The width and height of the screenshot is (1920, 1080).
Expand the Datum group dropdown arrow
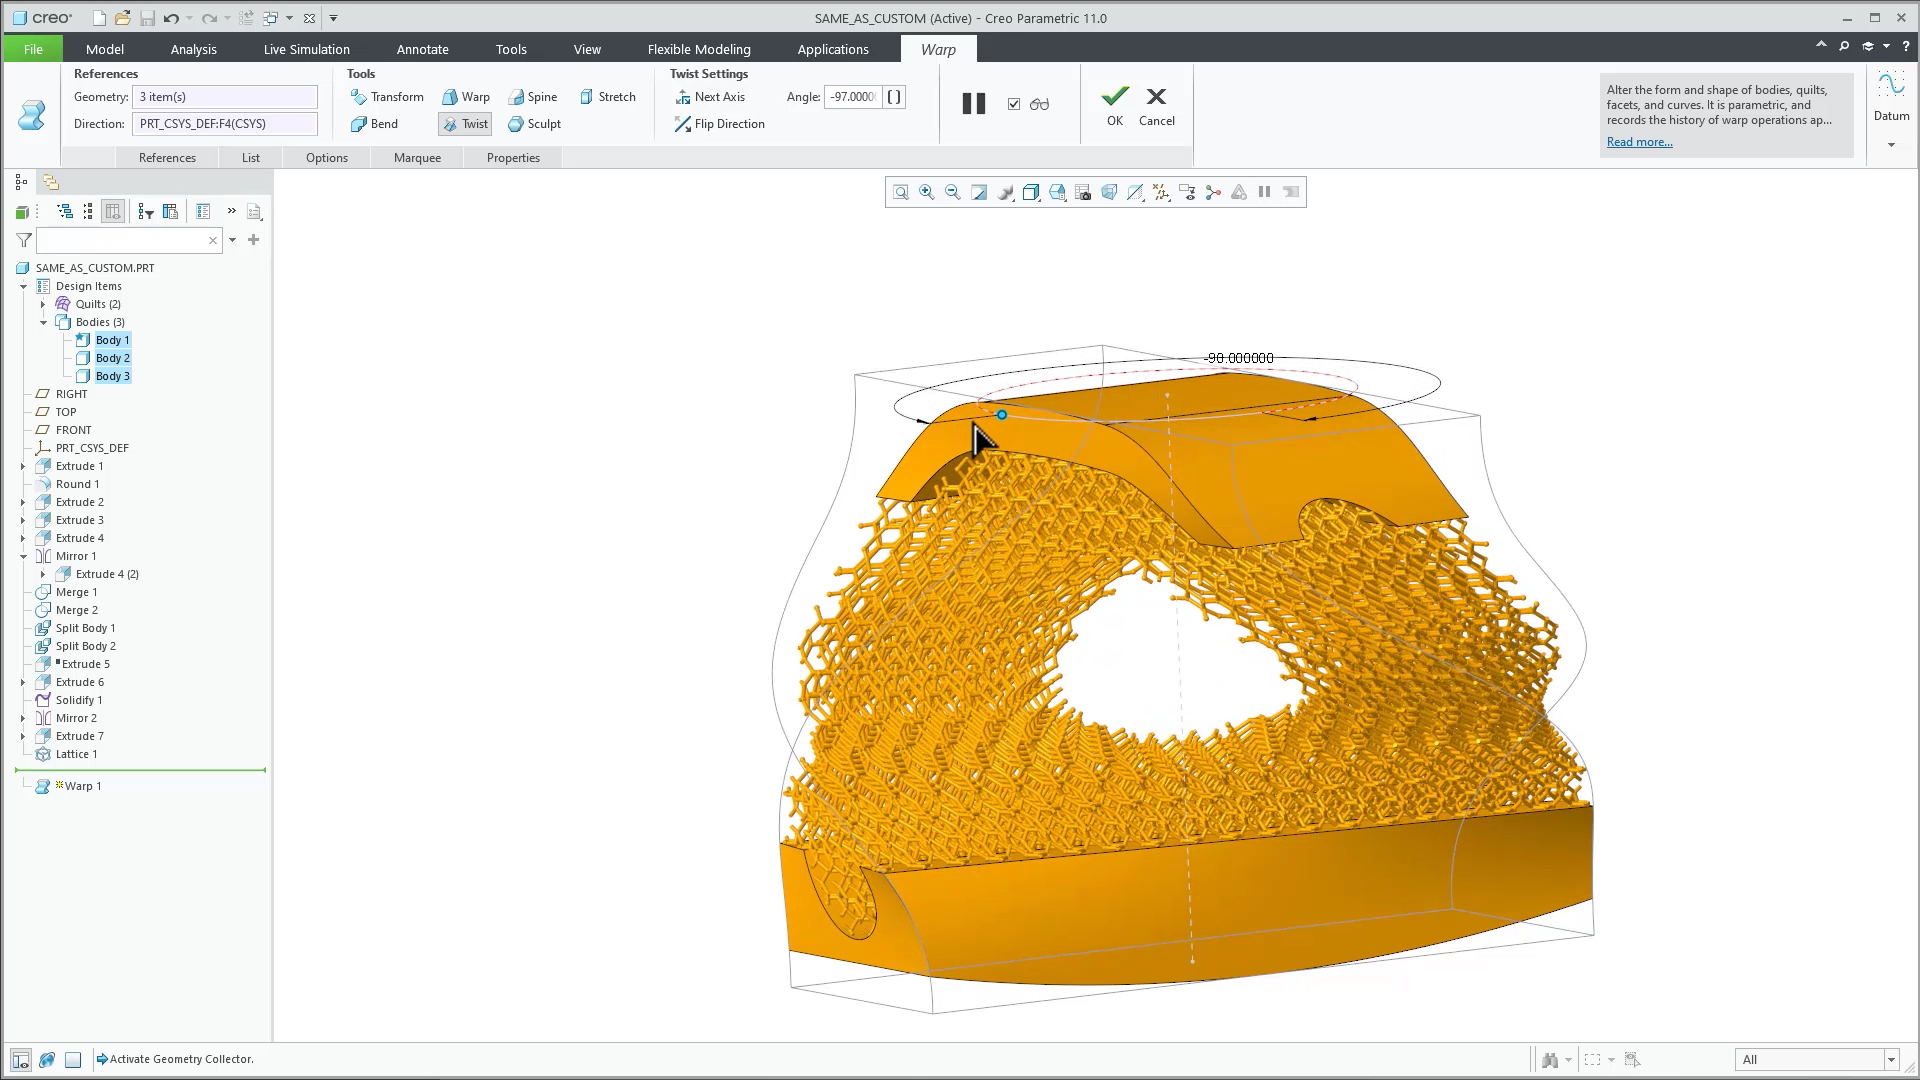coord(1891,145)
